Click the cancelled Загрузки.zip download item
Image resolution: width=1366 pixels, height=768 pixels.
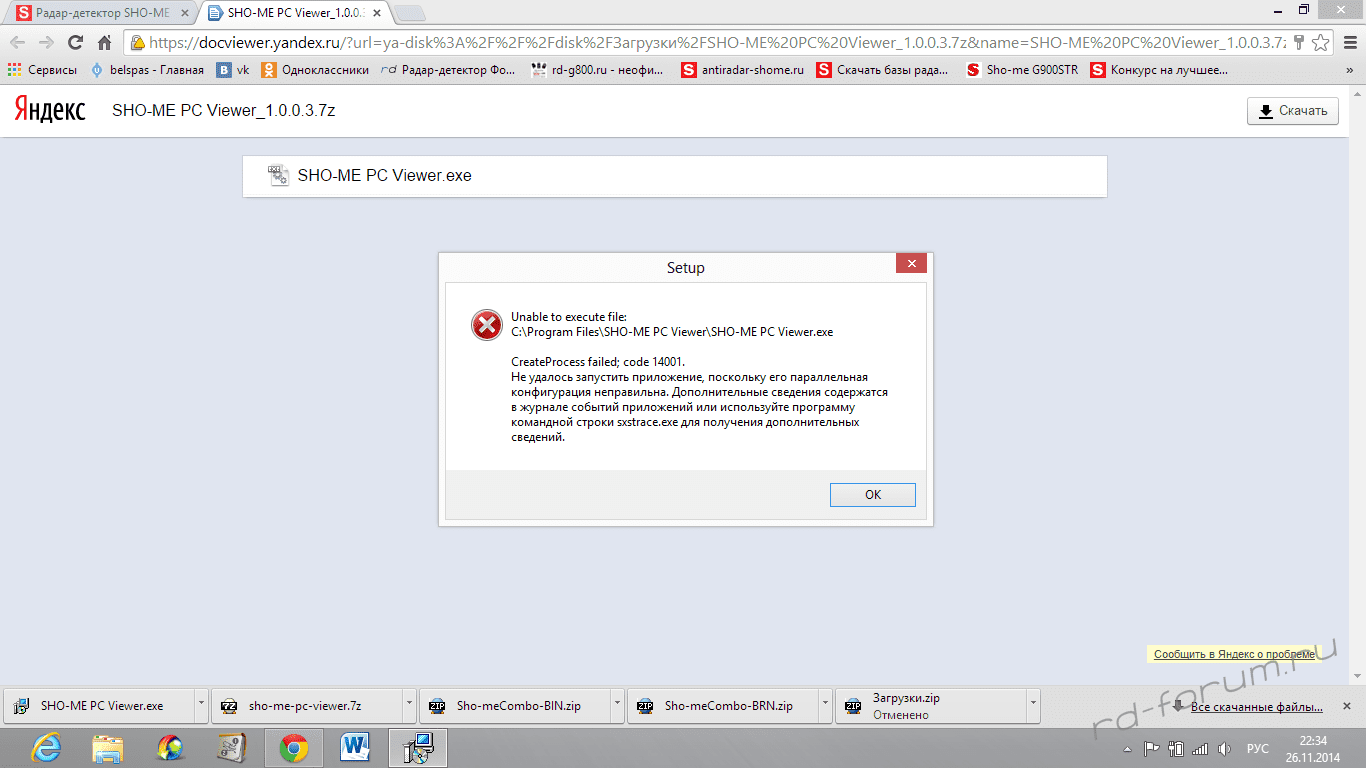(930, 706)
